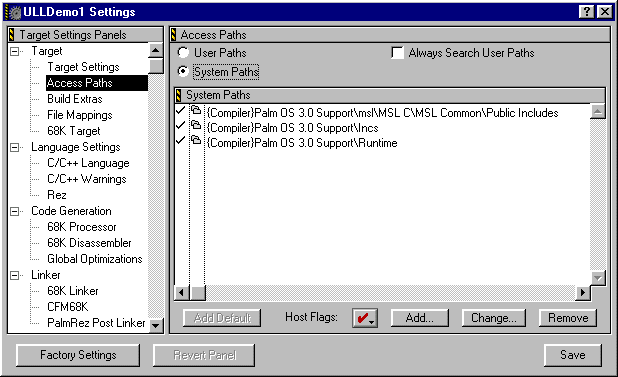Click System Paths list scroll up arrow

598,111
